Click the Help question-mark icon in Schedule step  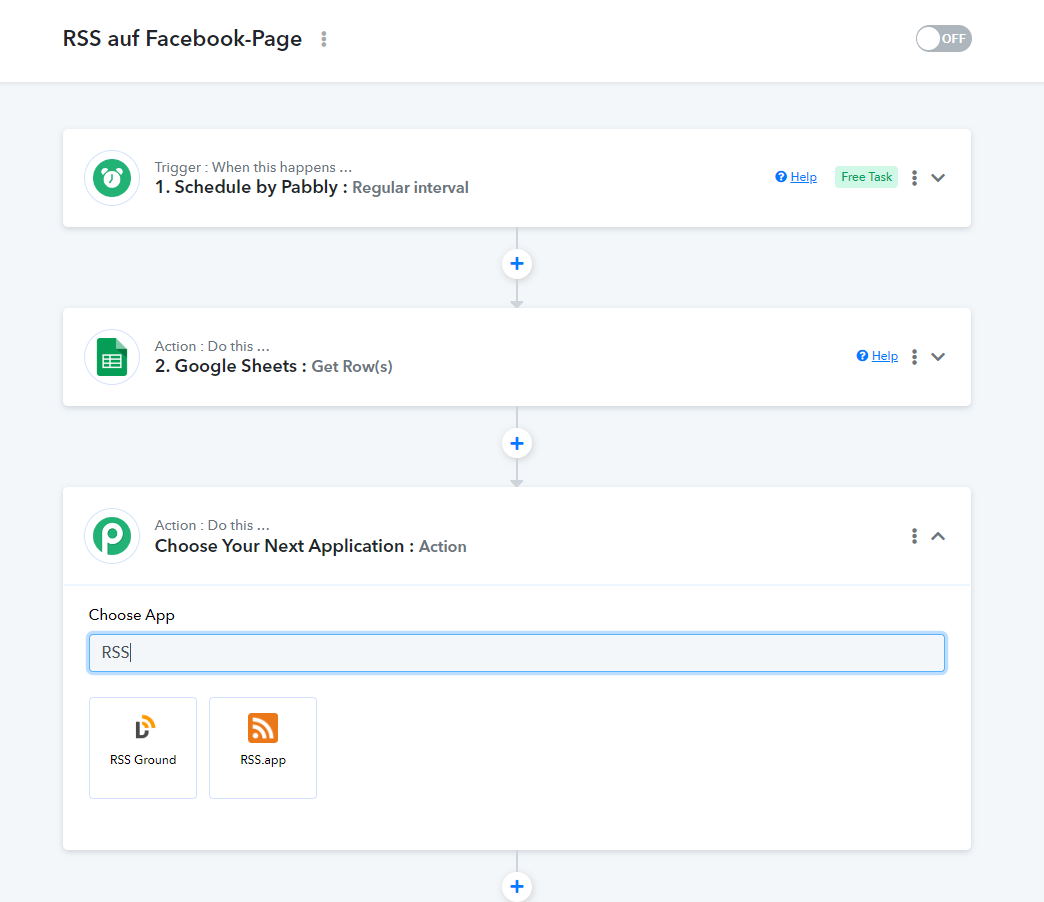(781, 176)
